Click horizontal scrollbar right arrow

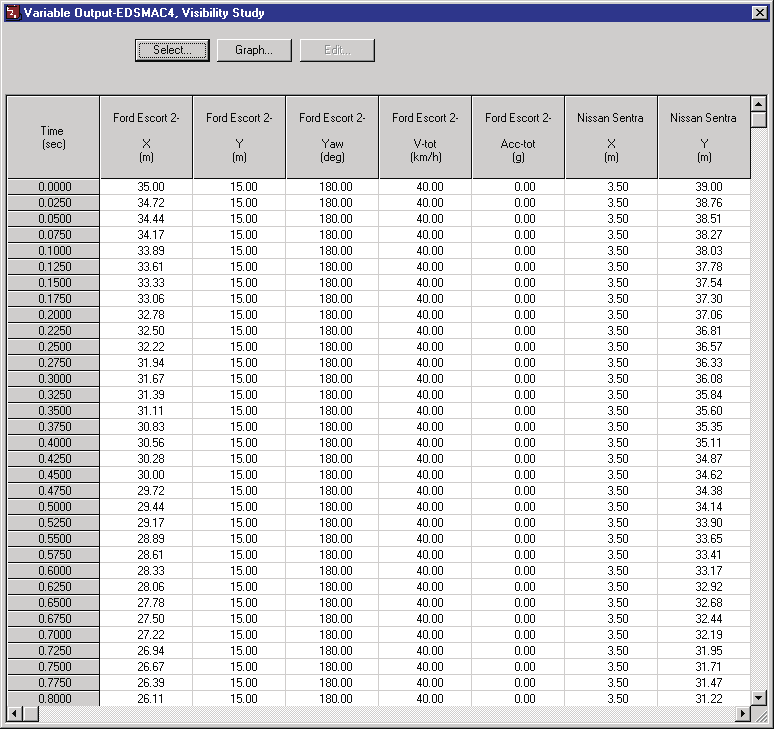[x=743, y=713]
